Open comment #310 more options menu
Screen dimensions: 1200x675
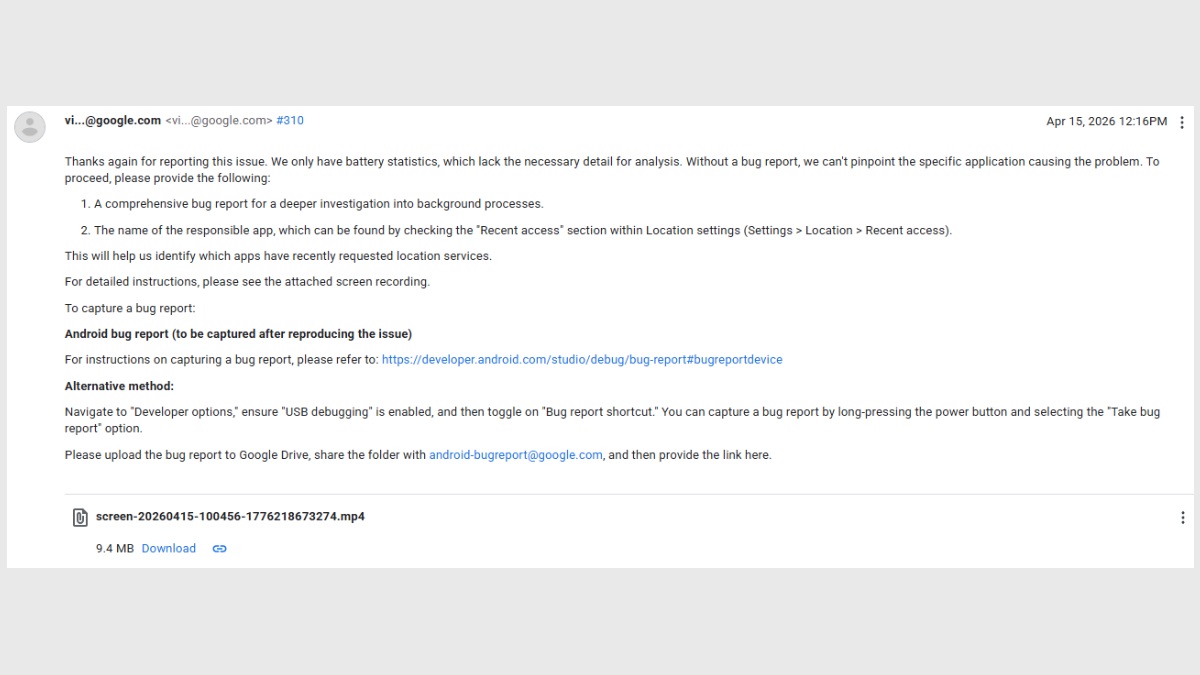tap(1182, 122)
